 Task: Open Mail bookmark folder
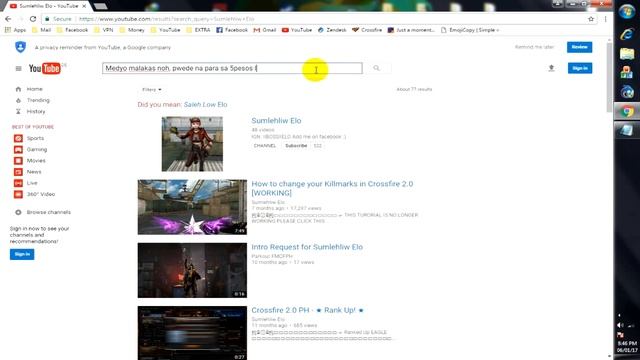coord(41,30)
